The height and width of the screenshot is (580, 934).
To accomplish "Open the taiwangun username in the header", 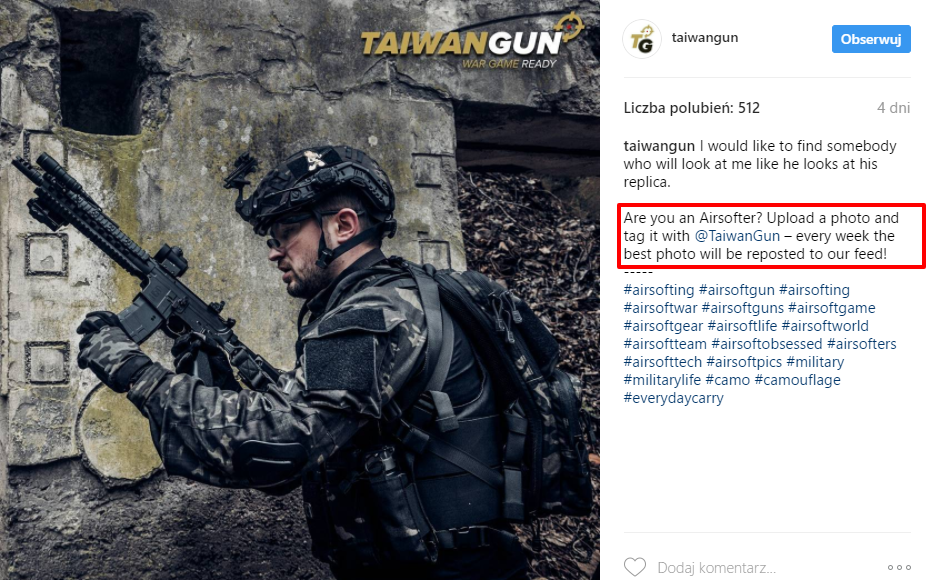I will click(705, 38).
